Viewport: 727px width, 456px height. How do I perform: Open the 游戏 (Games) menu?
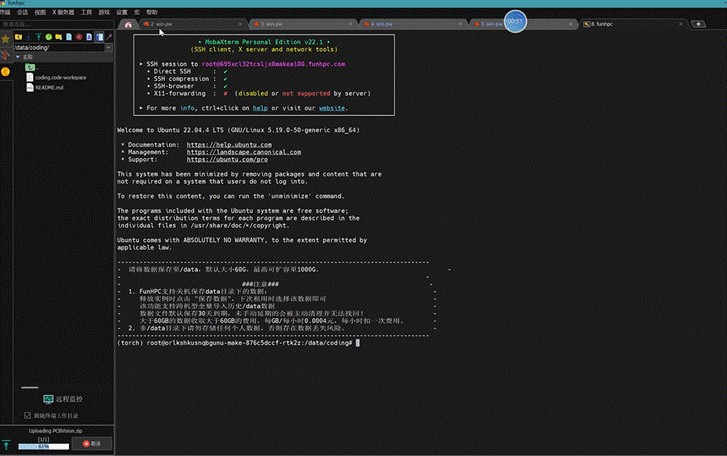[104, 12]
